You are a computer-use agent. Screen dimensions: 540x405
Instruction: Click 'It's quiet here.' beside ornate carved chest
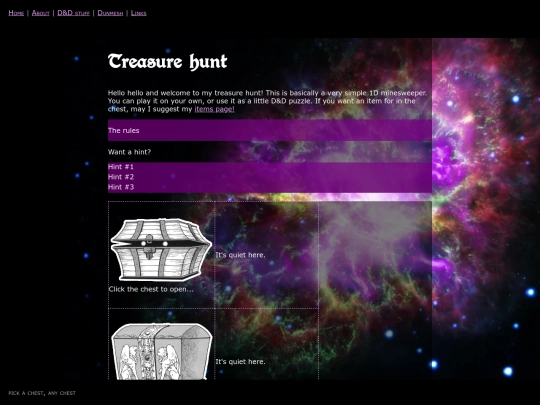(240, 362)
